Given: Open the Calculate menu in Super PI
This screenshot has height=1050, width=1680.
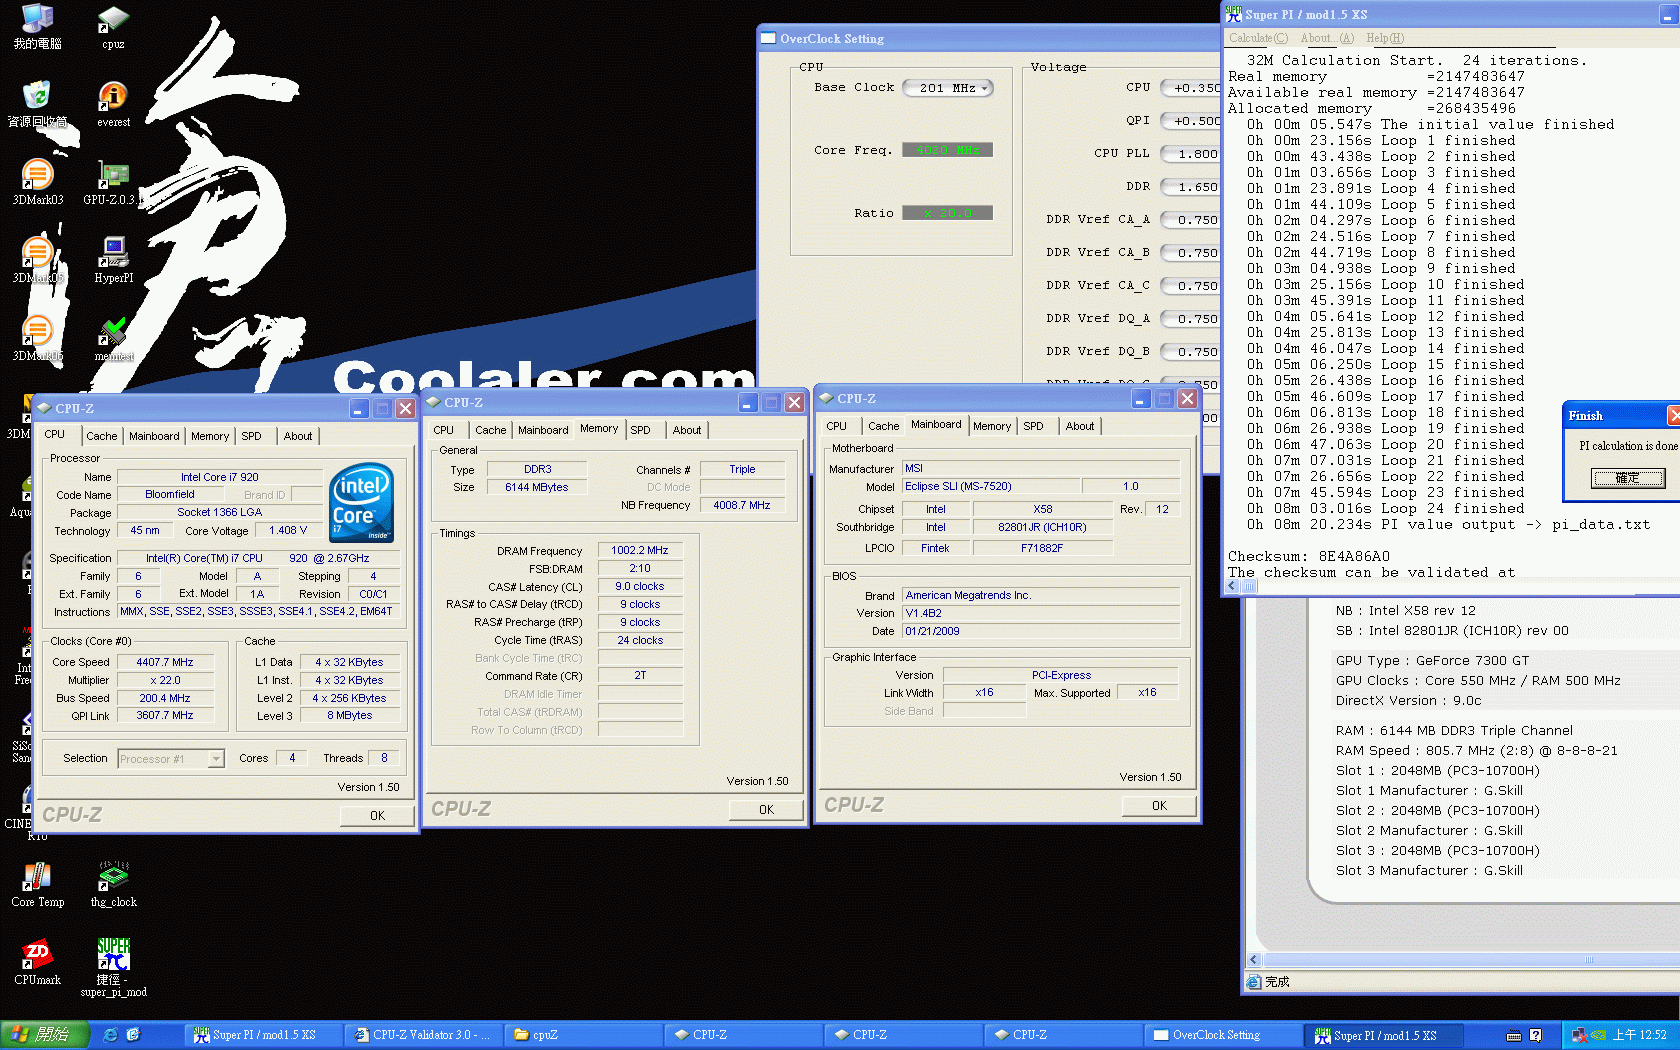Looking at the screenshot, I should [1258, 38].
